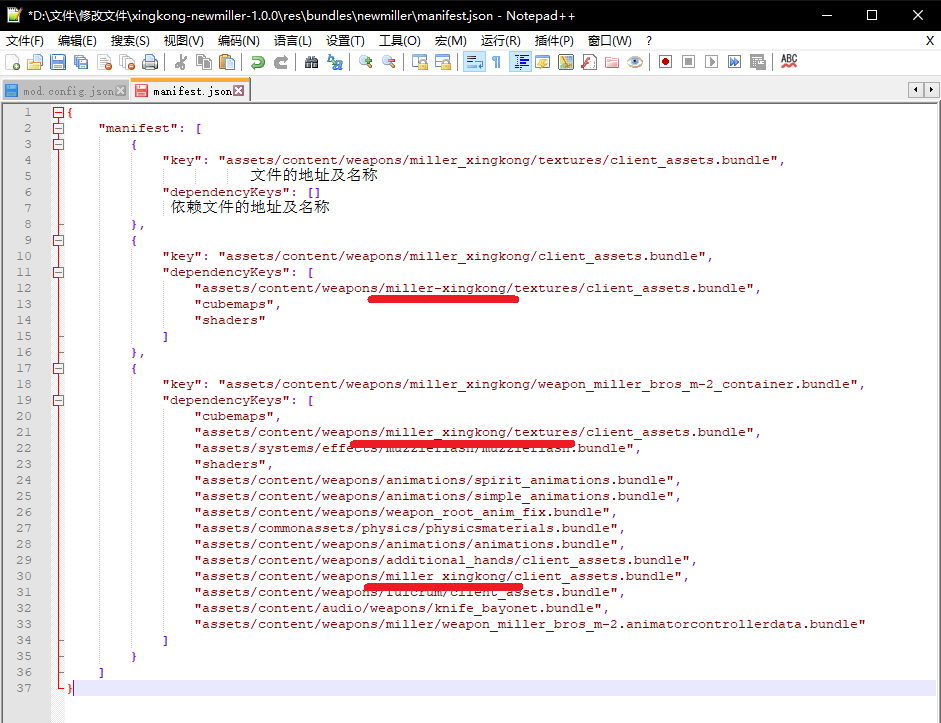The height and width of the screenshot is (723, 941).
Task: Open the Function List panel icon
Action: pyautogui.click(x=589, y=62)
